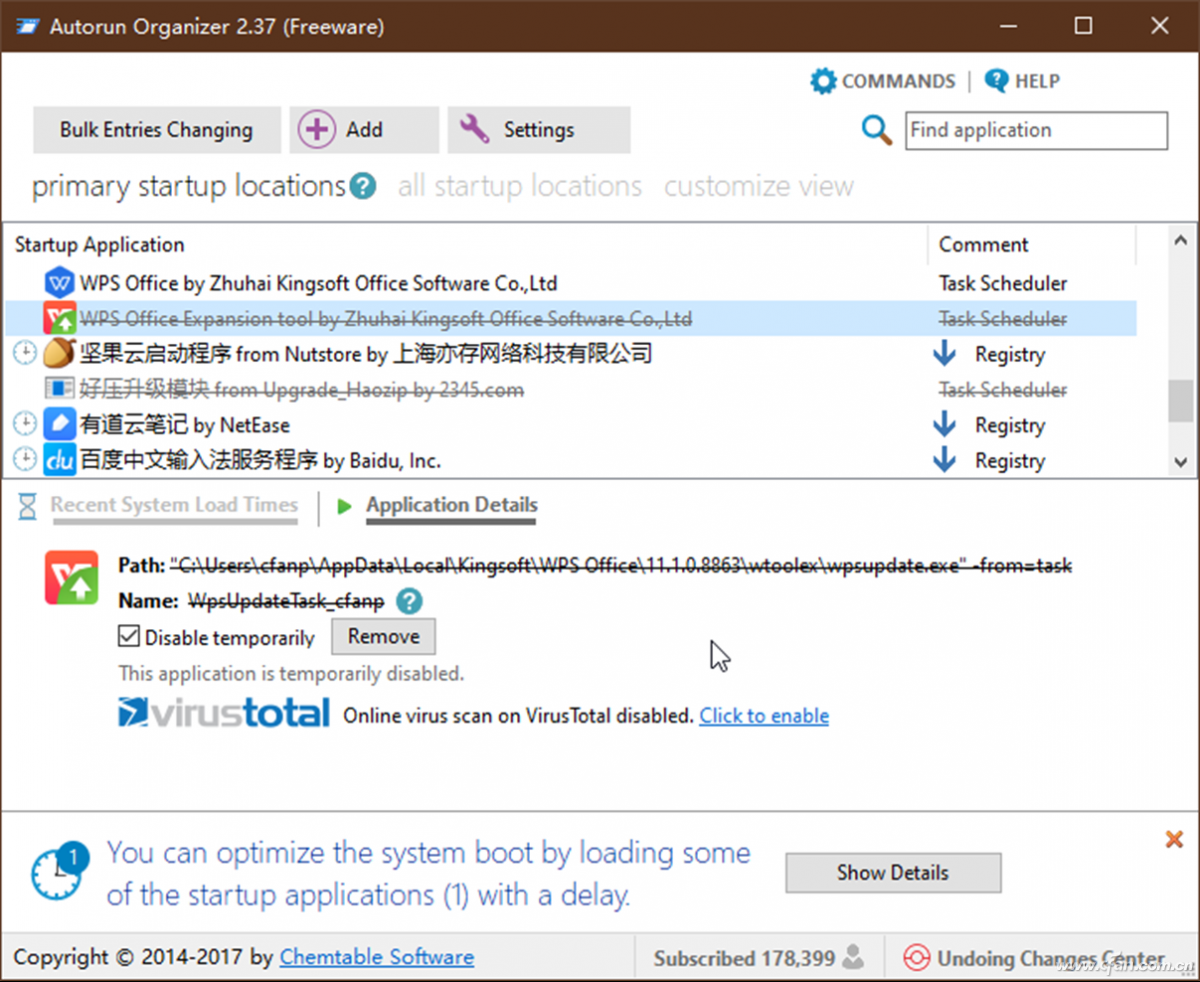Viewport: 1200px width, 982px height.
Task: Click the clock icon beside 坚果云启动程序
Action: pyautogui.click(x=25, y=354)
